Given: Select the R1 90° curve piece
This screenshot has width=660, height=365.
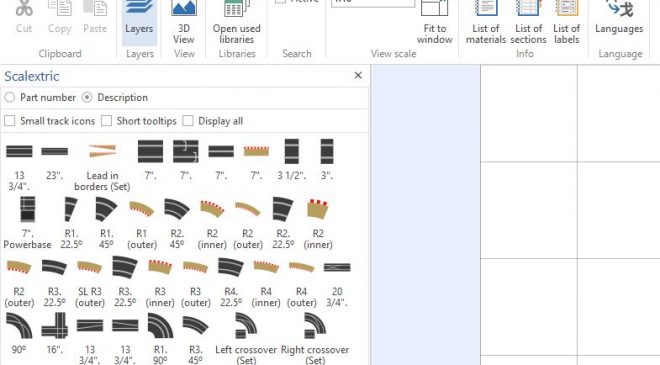Looking at the screenshot, I should (160, 338).
